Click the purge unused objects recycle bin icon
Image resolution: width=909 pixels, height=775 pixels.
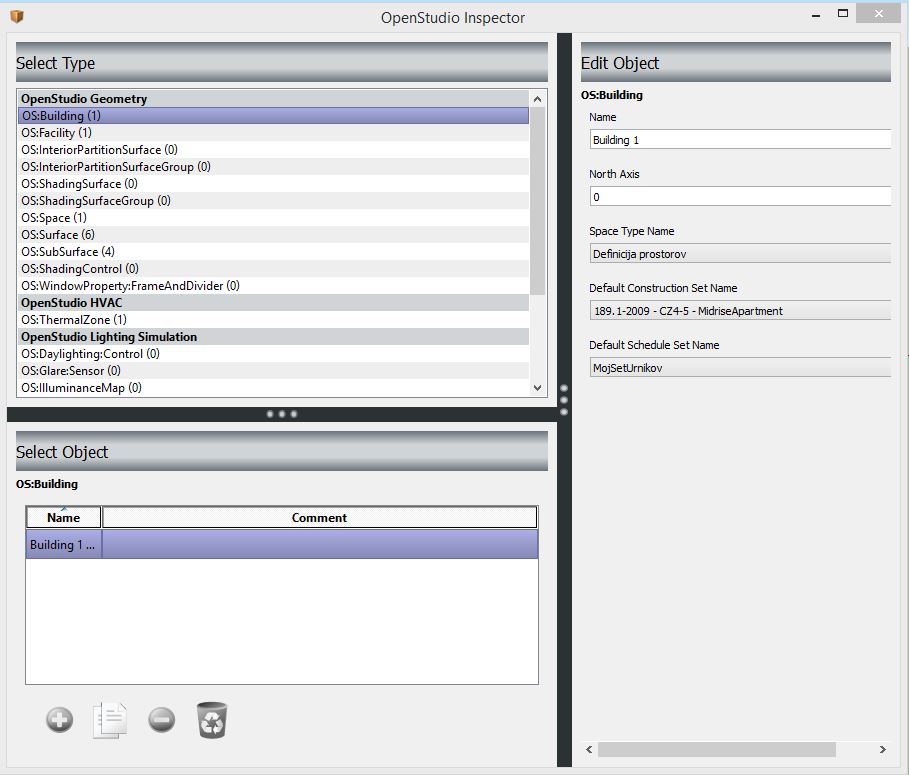(x=212, y=720)
